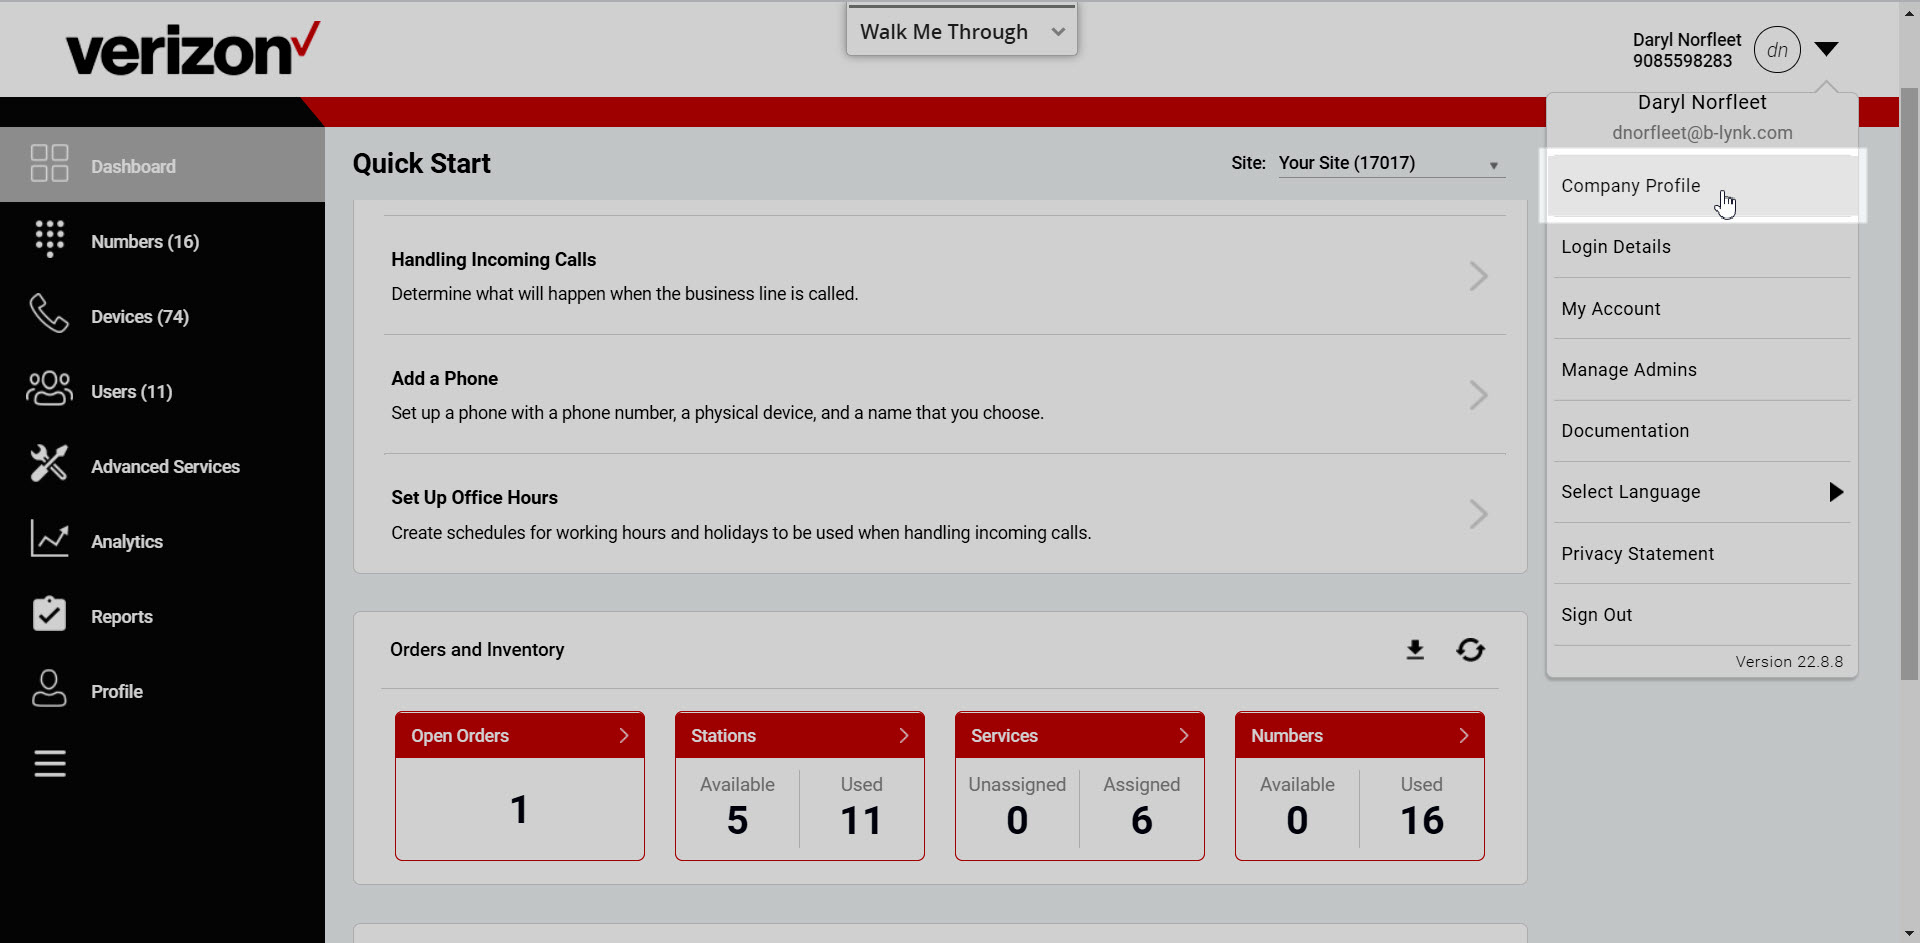The image size is (1920, 943).
Task: Select Company Profile in user menu
Action: coord(1702,186)
